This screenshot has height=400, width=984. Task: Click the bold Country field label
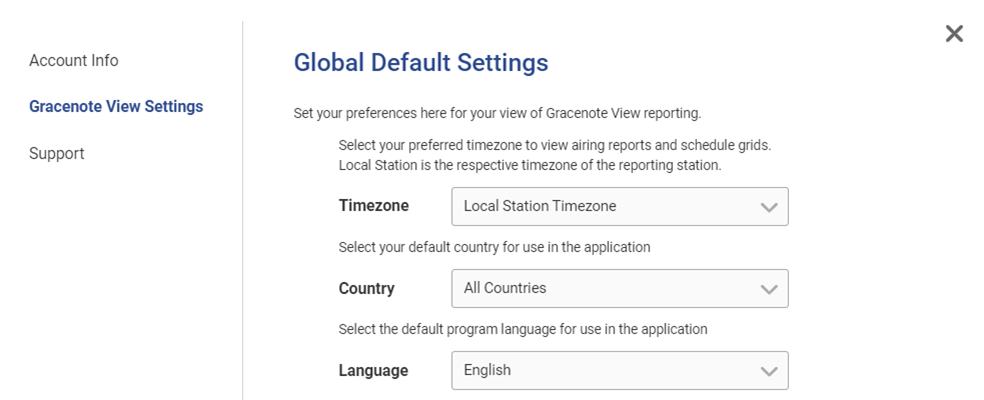tap(367, 289)
